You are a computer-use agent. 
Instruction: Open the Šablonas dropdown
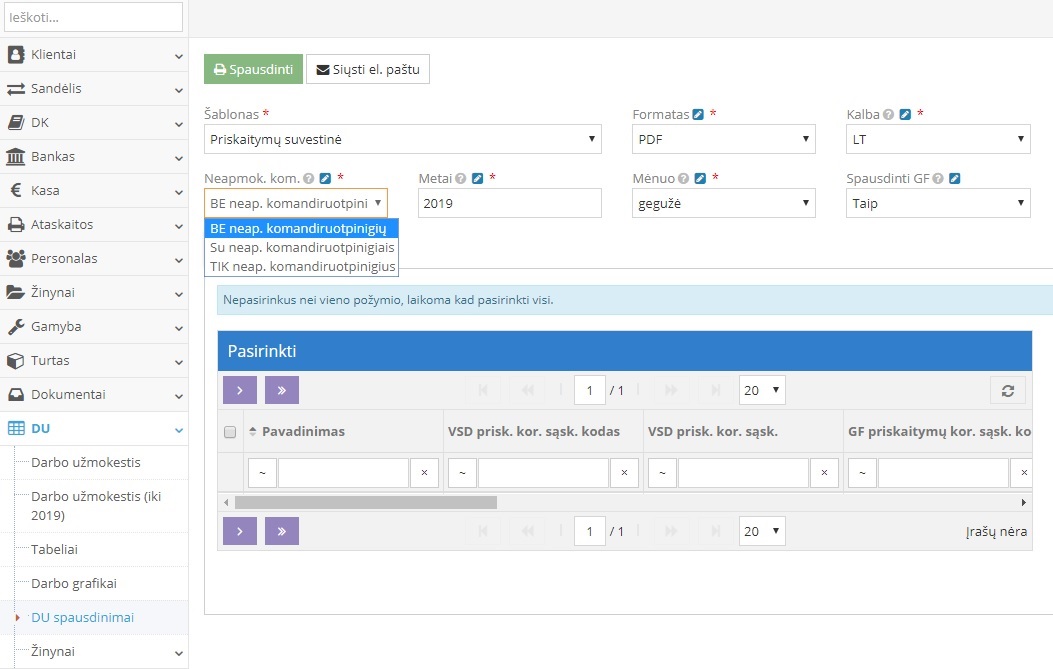pos(403,139)
